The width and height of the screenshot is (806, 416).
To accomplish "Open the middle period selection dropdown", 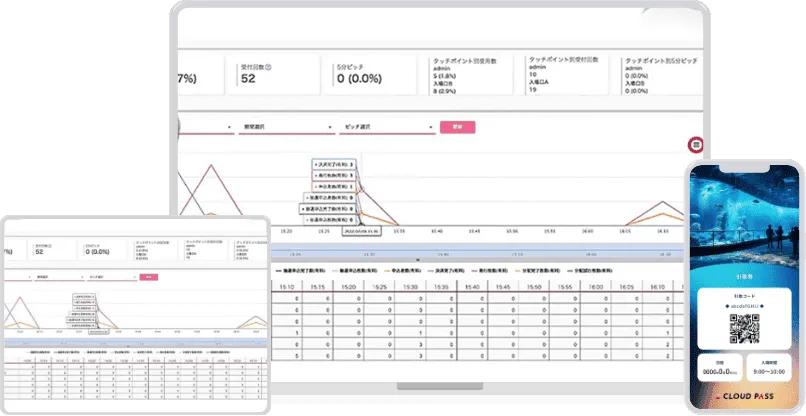I will click(x=284, y=128).
